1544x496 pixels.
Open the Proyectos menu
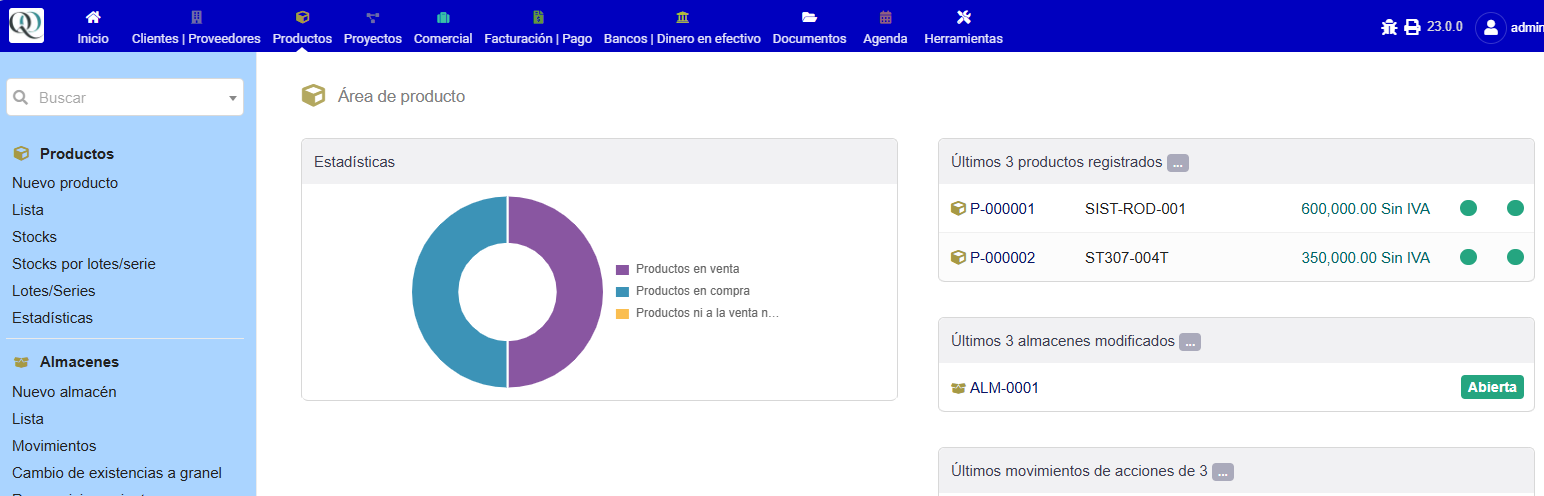pyautogui.click(x=372, y=27)
